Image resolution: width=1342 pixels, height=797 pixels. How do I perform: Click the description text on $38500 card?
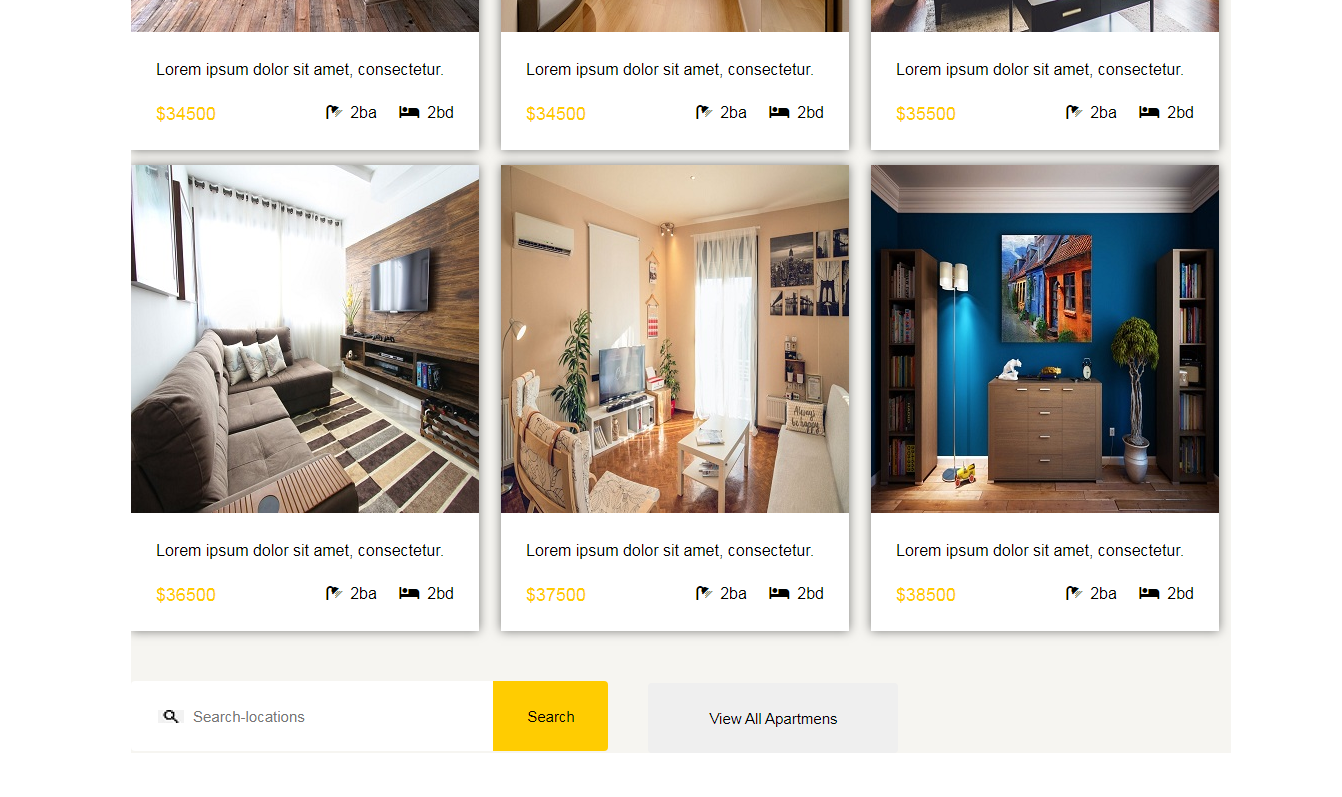[1040, 550]
